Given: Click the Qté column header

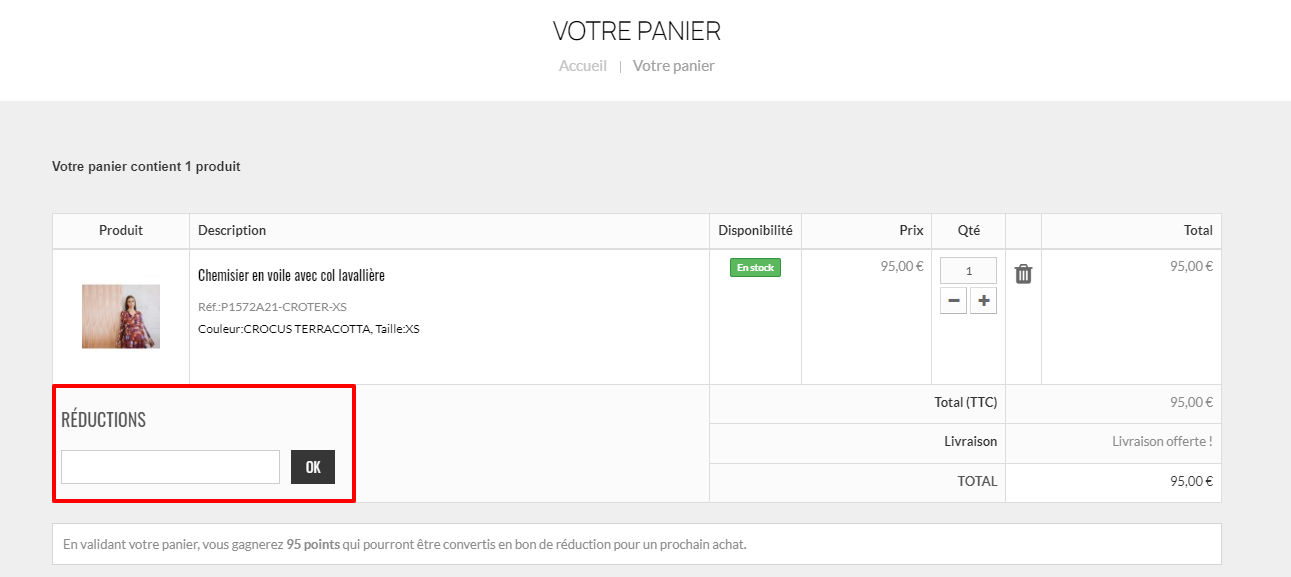Looking at the screenshot, I should (x=969, y=230).
